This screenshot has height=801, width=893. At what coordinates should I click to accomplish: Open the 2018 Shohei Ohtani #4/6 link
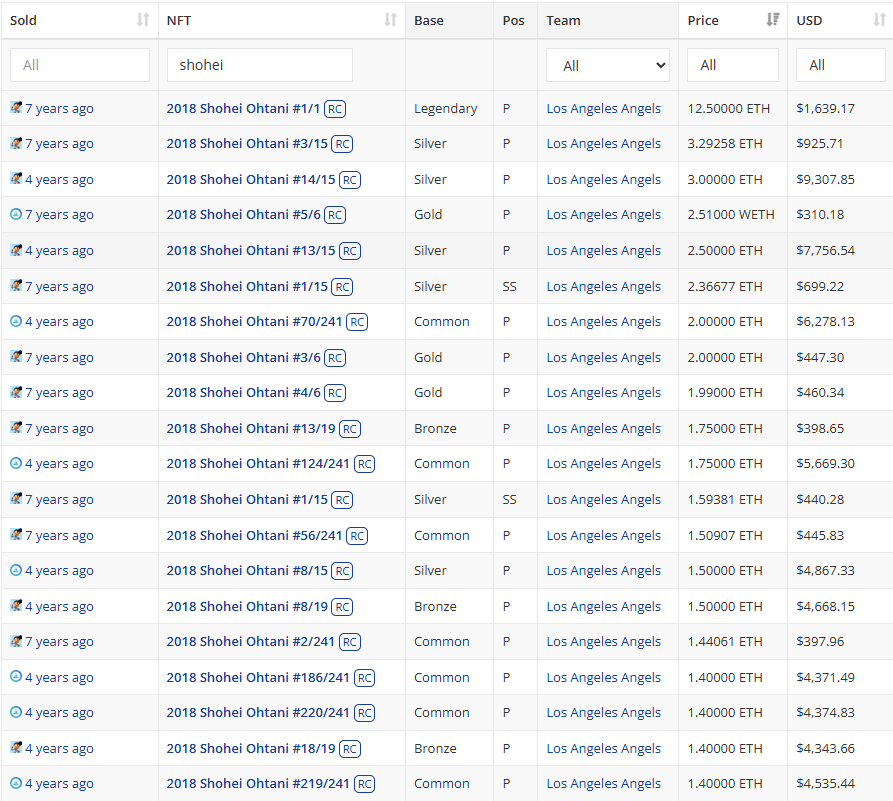243,392
